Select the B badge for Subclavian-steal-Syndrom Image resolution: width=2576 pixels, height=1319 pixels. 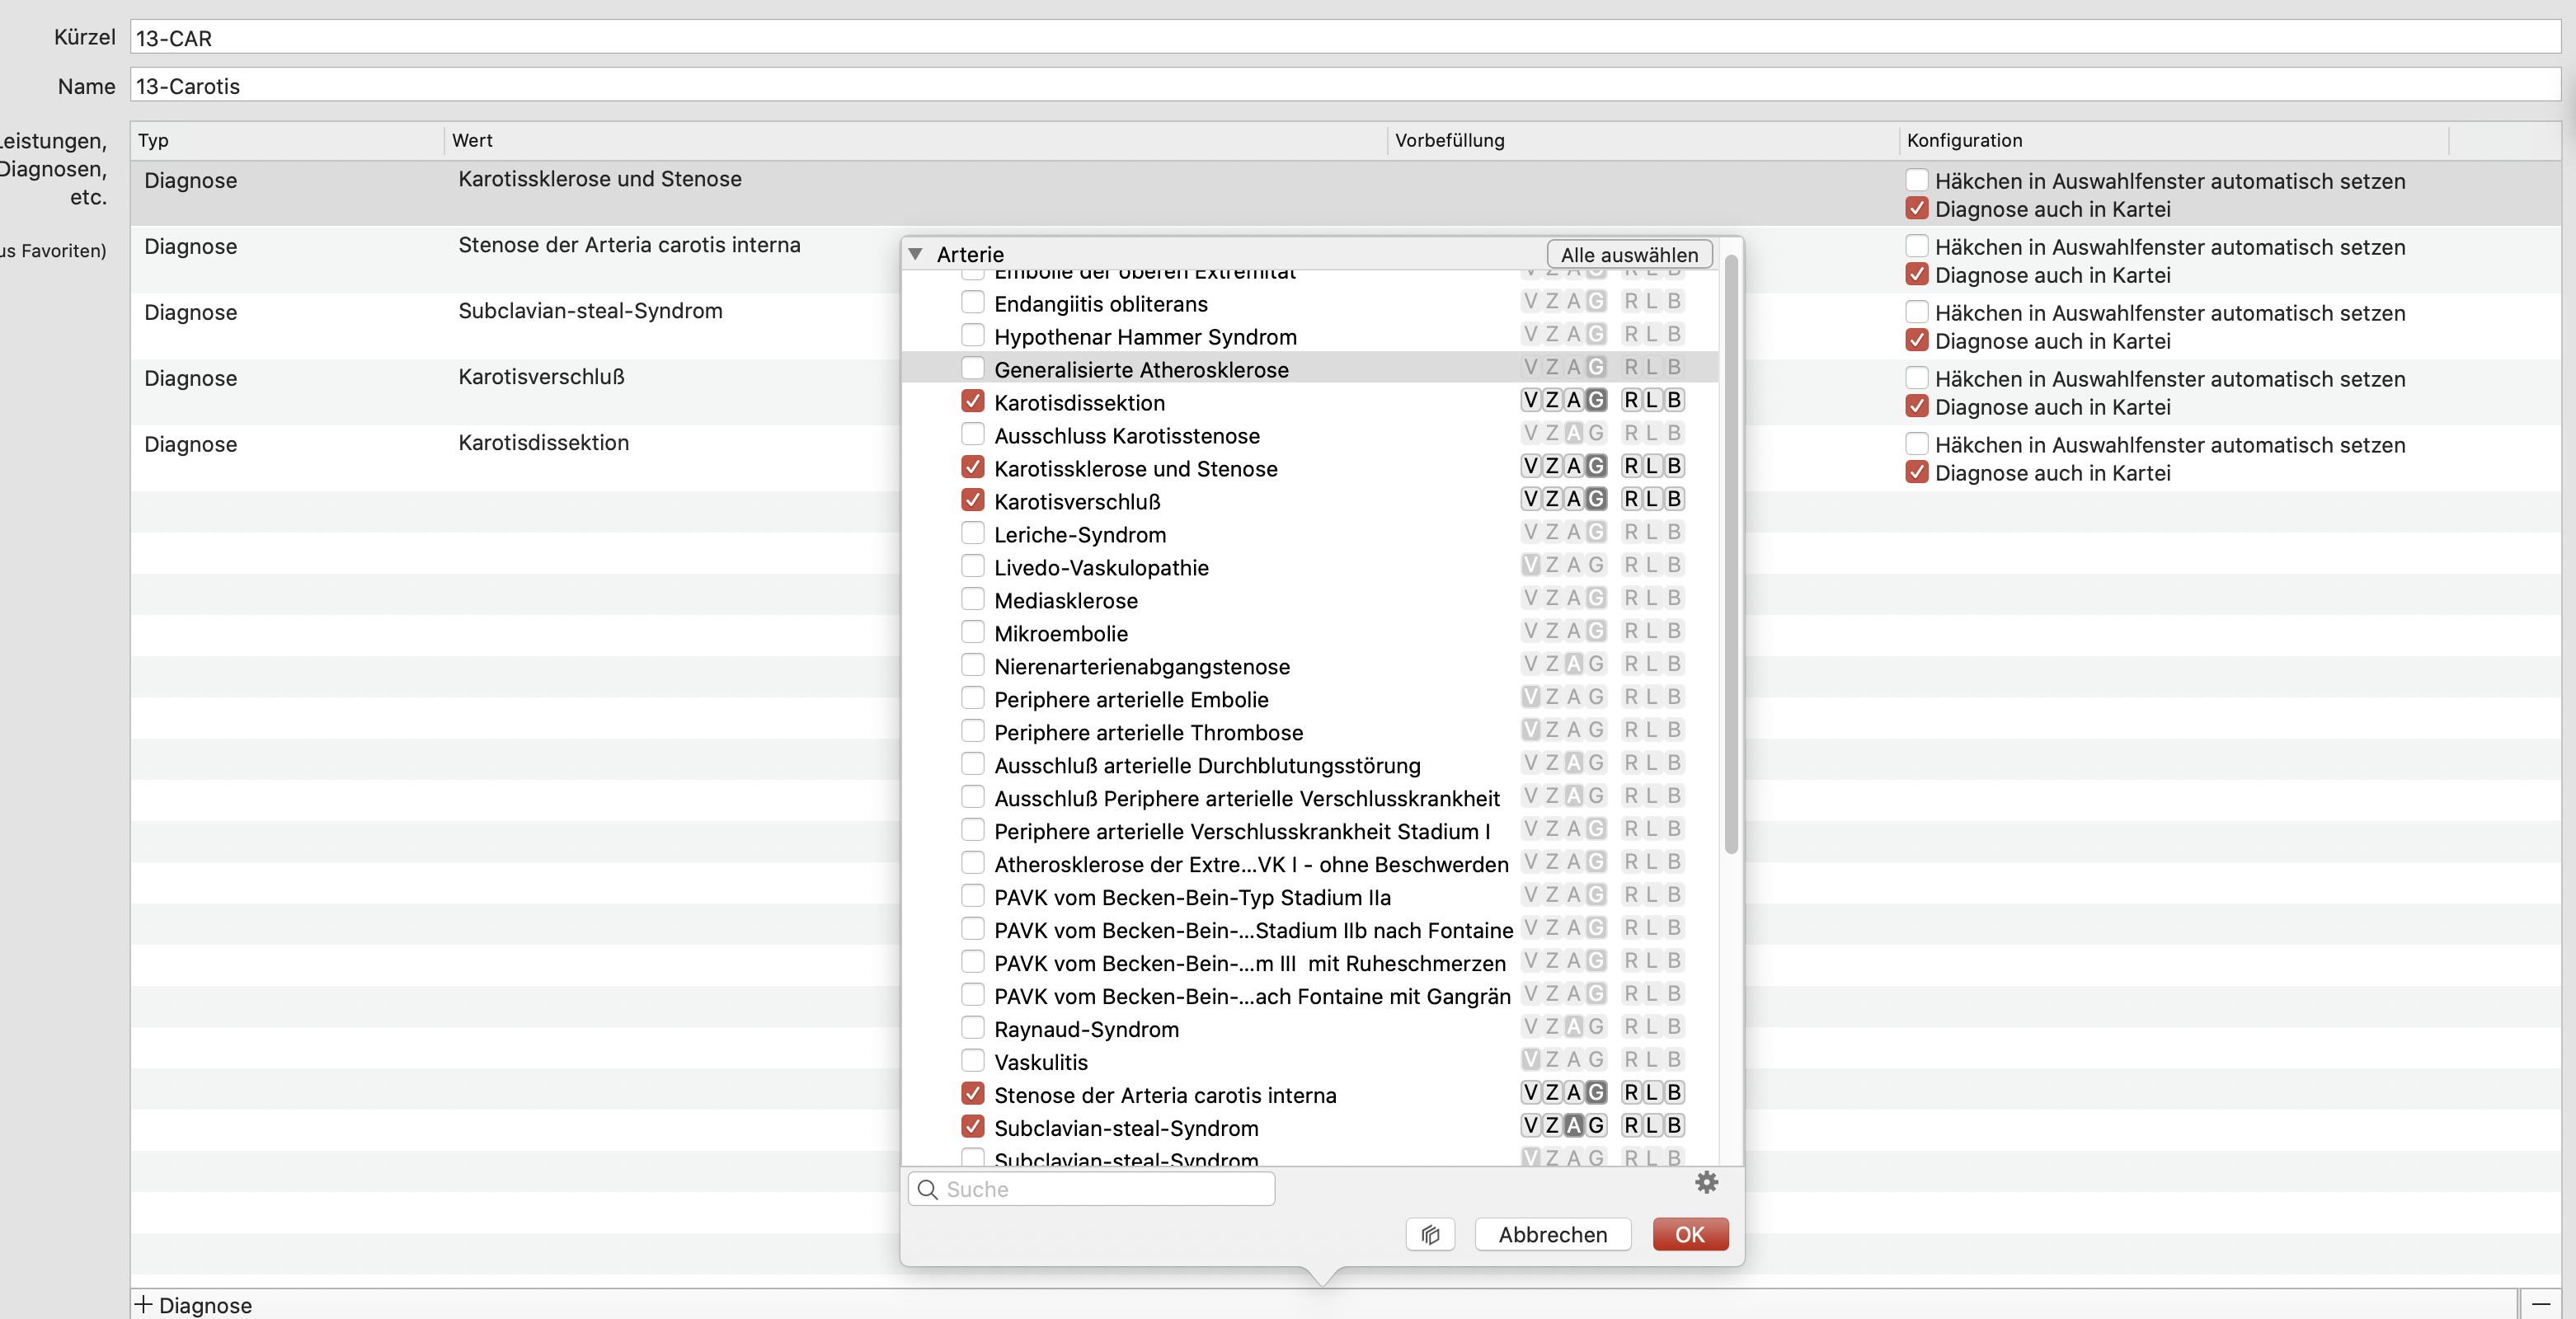[1674, 1125]
